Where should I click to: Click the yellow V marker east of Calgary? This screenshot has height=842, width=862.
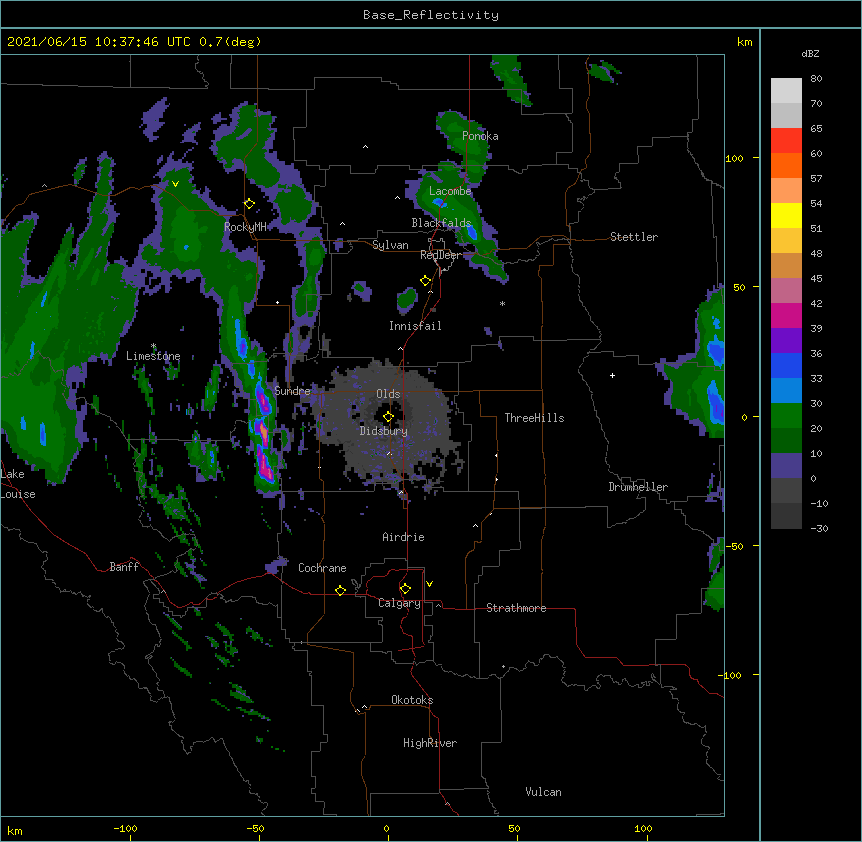(x=429, y=584)
